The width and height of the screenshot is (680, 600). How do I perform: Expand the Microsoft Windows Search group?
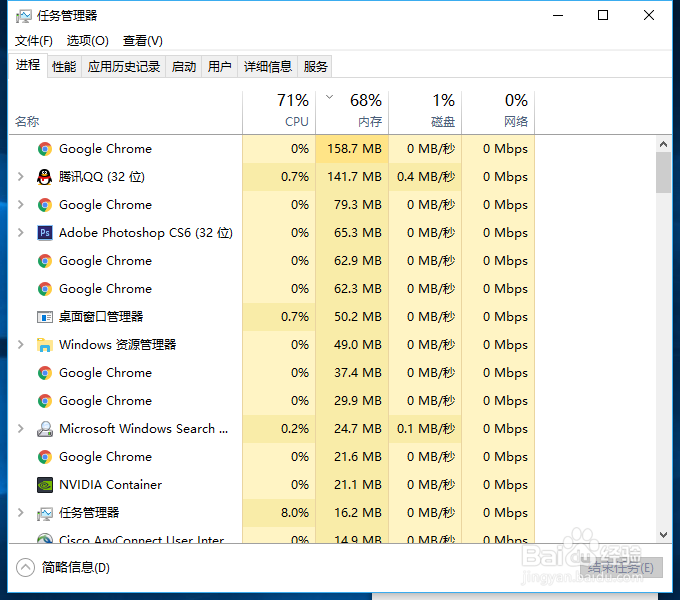click(x=20, y=428)
